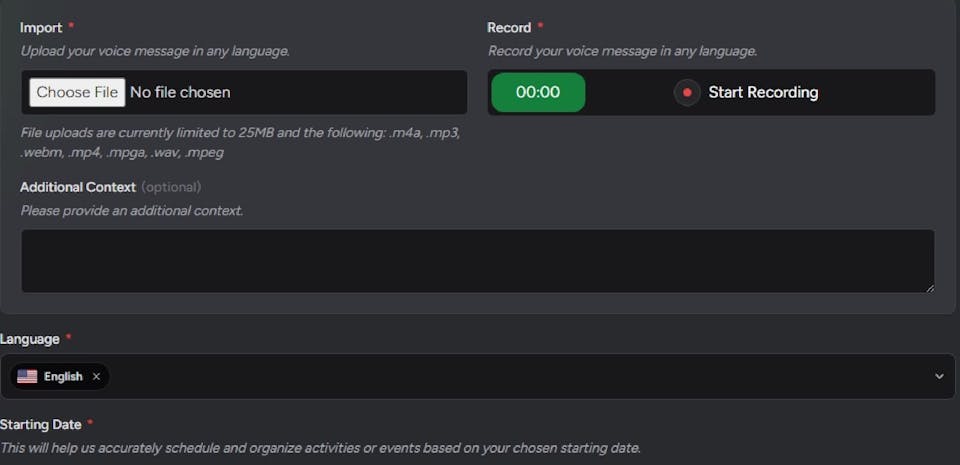Click the US flag icon

coord(27,377)
